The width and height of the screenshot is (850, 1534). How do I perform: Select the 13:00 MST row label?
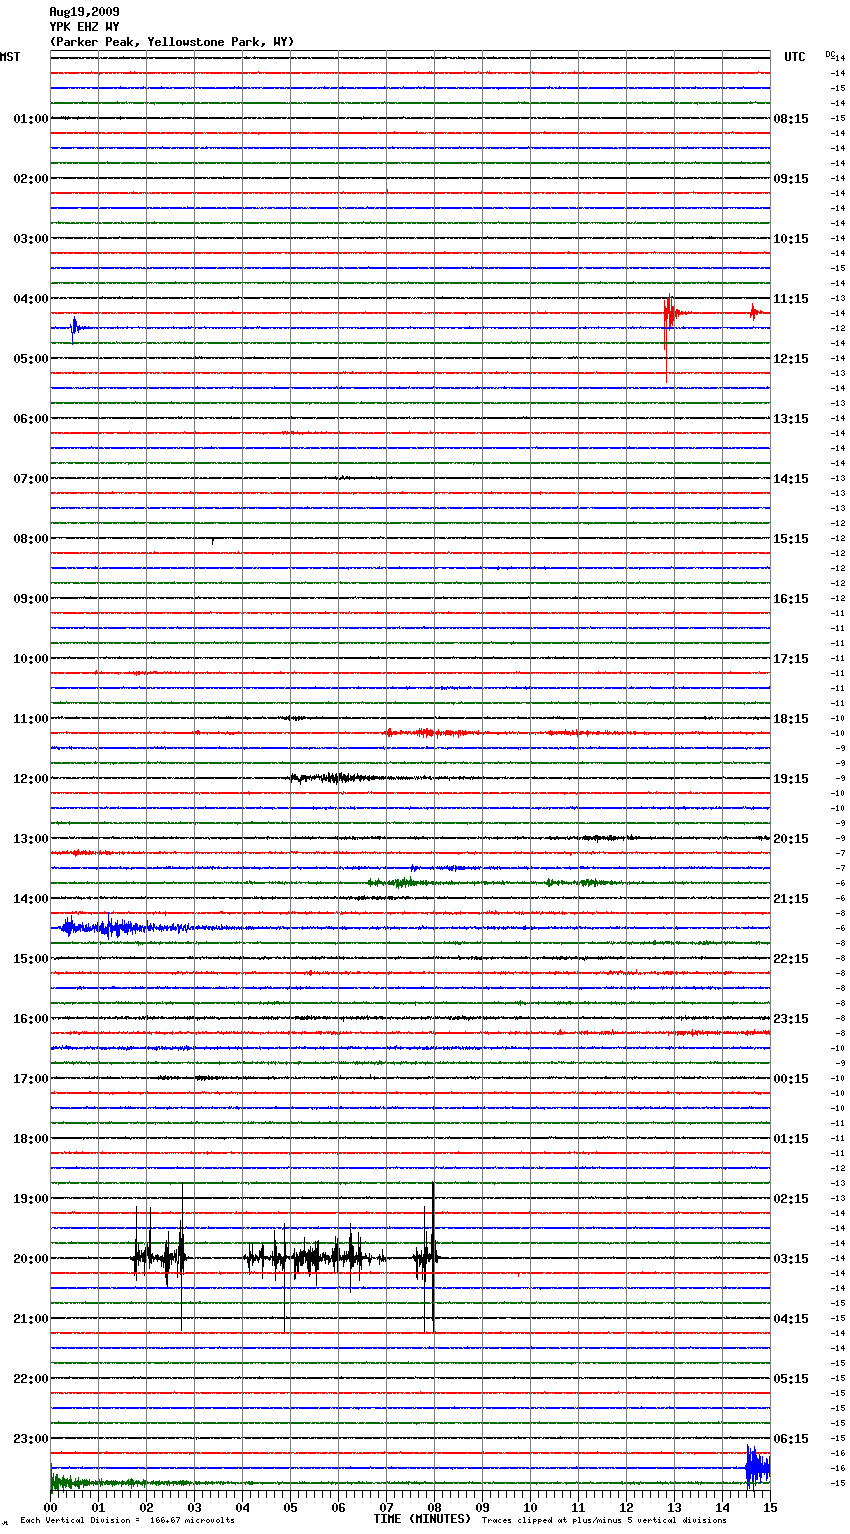[x=31, y=839]
